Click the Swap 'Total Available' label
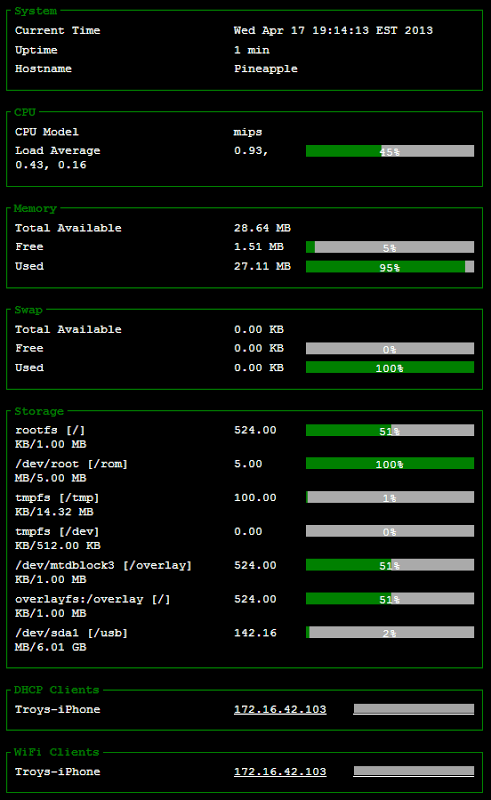 tap(68, 330)
